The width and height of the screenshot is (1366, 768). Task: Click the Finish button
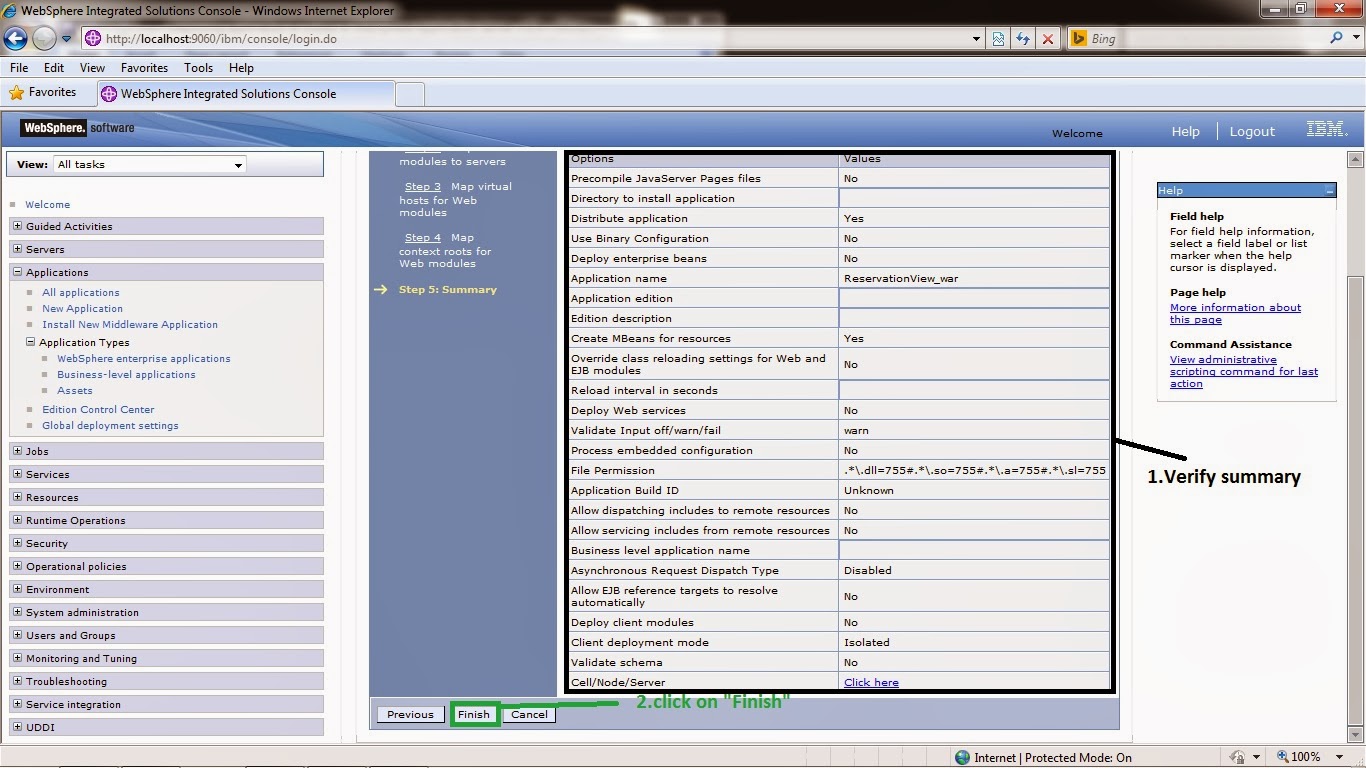[474, 714]
